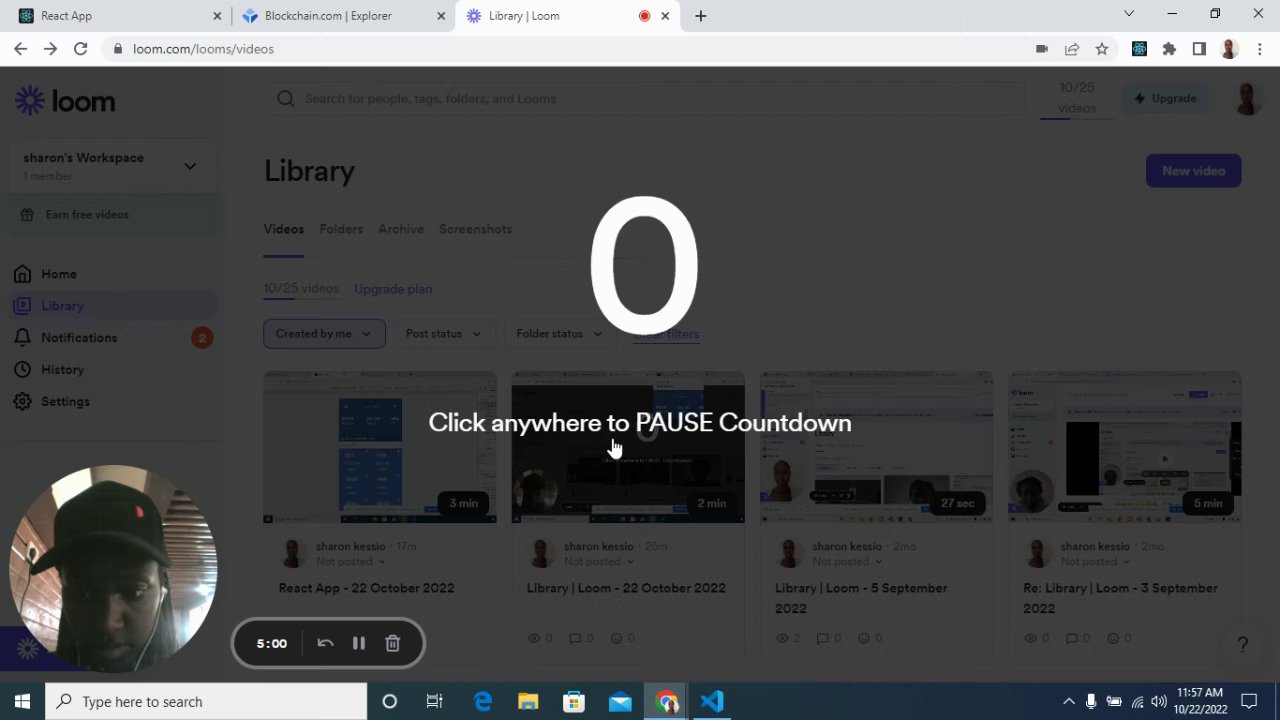Open the Windows Start menu
The width and height of the screenshot is (1280, 720).
[x=22, y=701]
